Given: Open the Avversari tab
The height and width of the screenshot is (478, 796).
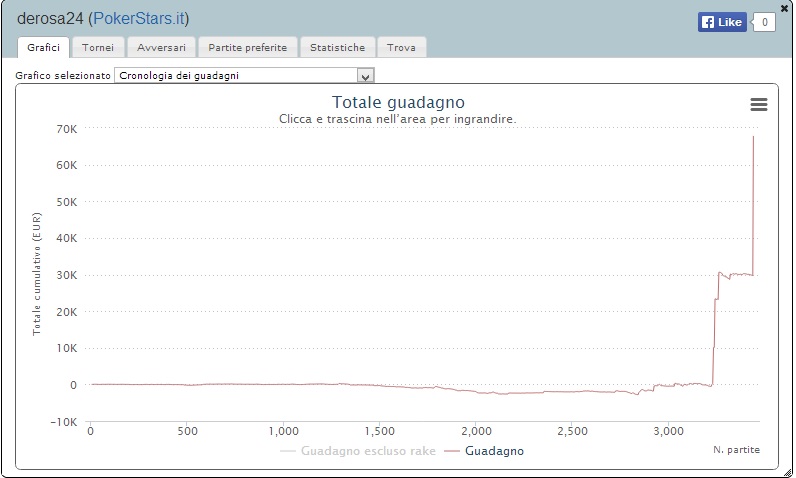Looking at the screenshot, I should pos(161,48).
